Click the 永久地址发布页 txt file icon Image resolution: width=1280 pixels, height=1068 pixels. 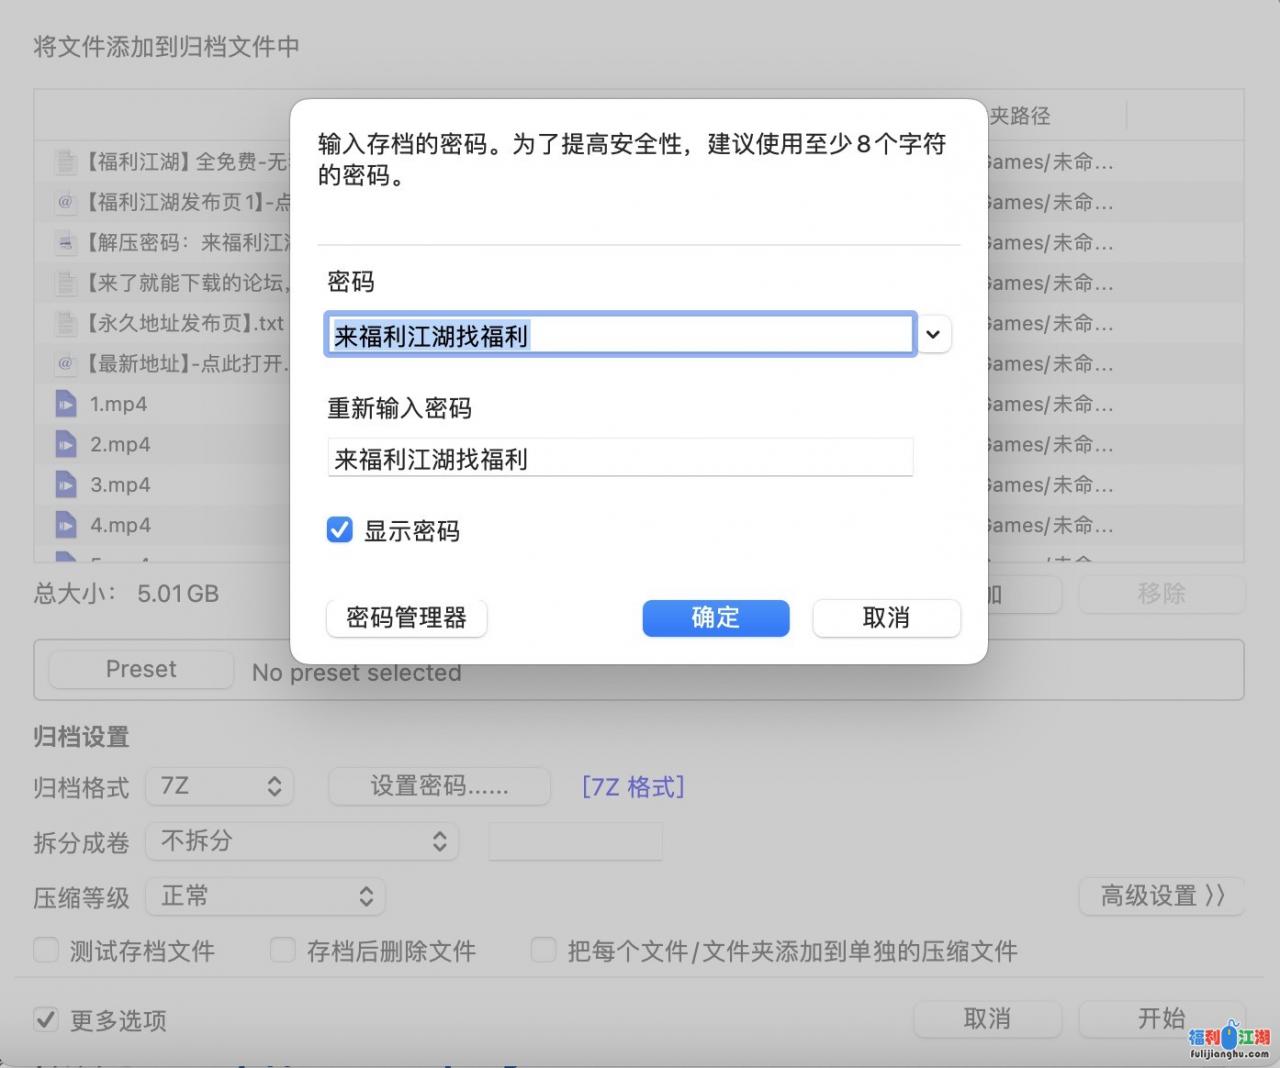pyautogui.click(x=65, y=324)
